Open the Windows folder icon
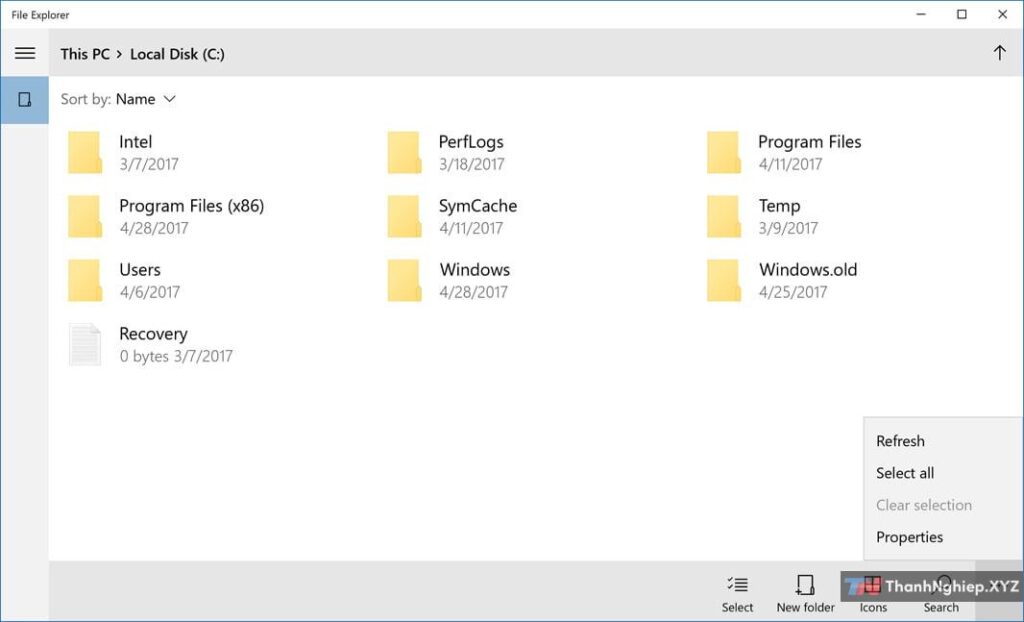 coord(404,280)
